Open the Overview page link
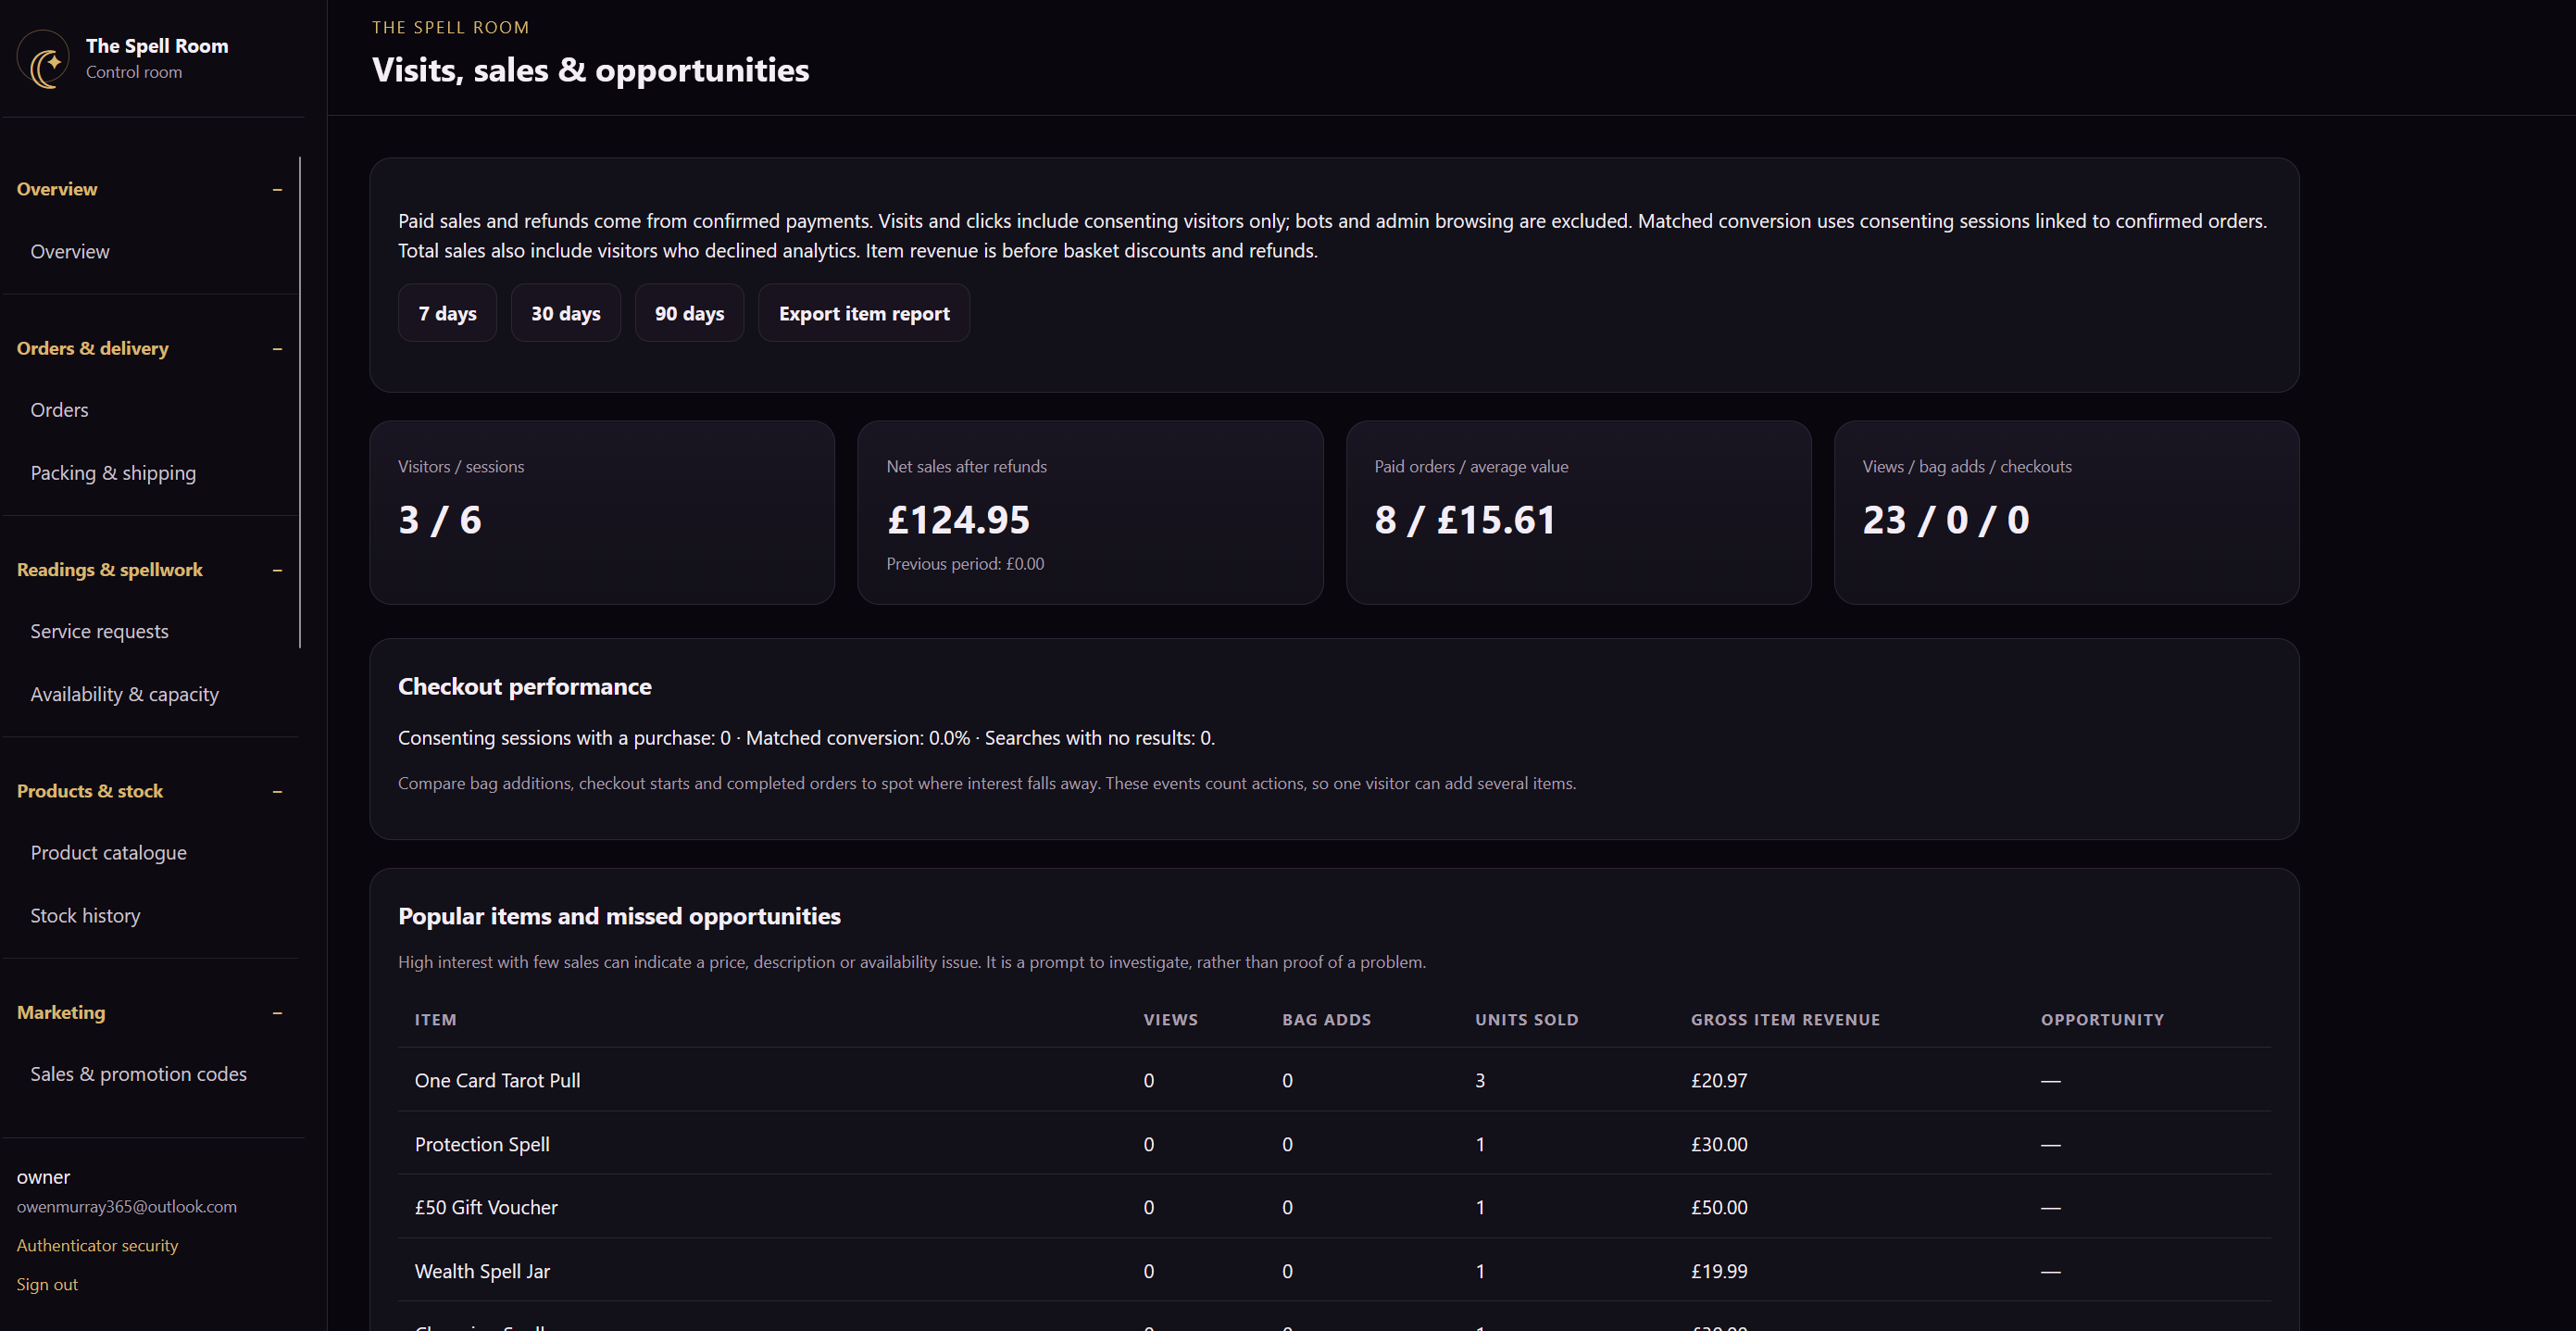 coord(70,251)
